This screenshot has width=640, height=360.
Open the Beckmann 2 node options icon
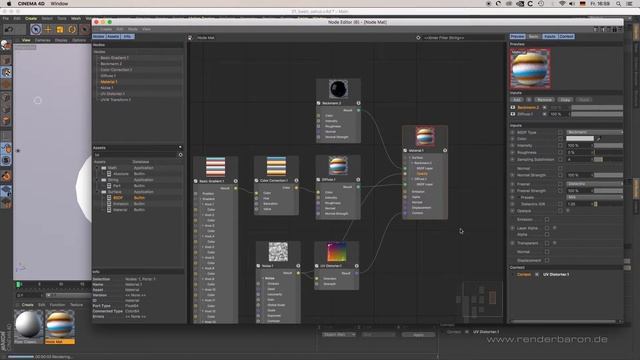tap(358, 103)
